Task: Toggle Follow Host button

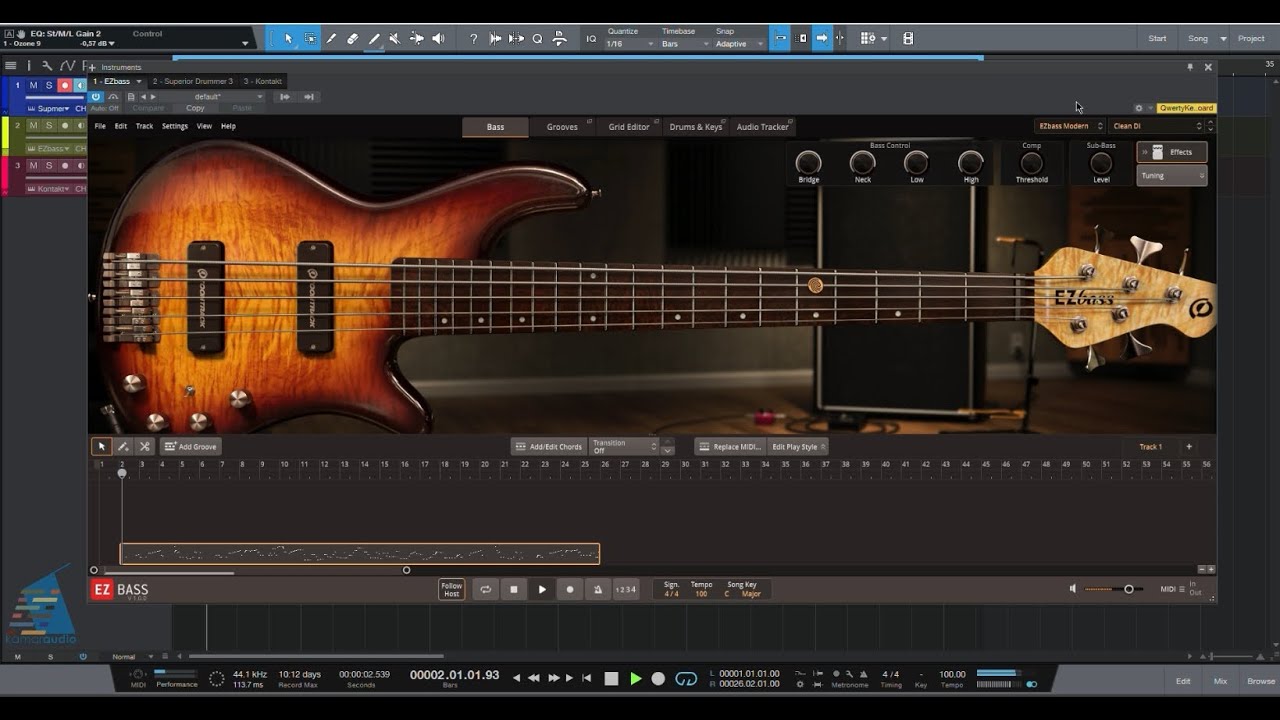Action: point(452,590)
